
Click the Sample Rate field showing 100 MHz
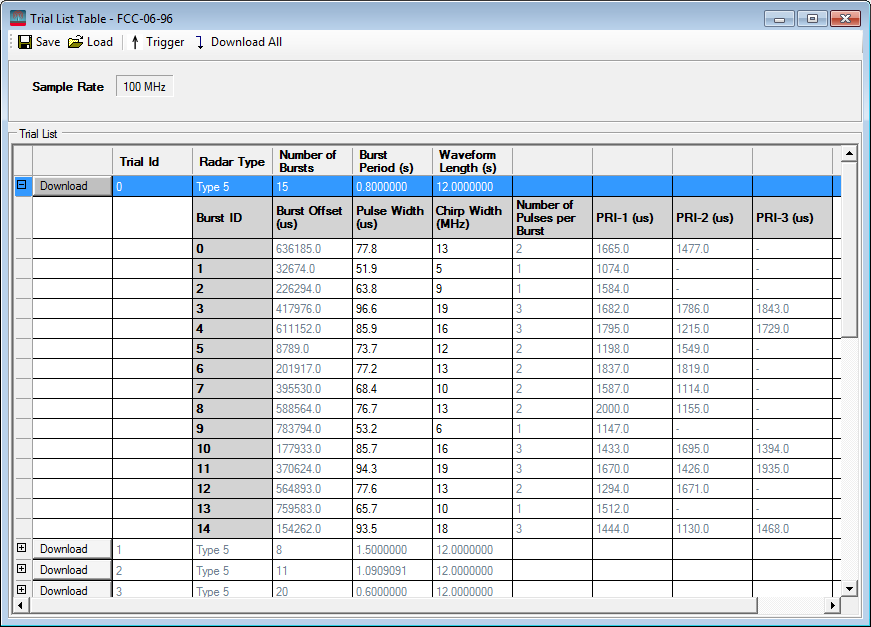coord(144,87)
